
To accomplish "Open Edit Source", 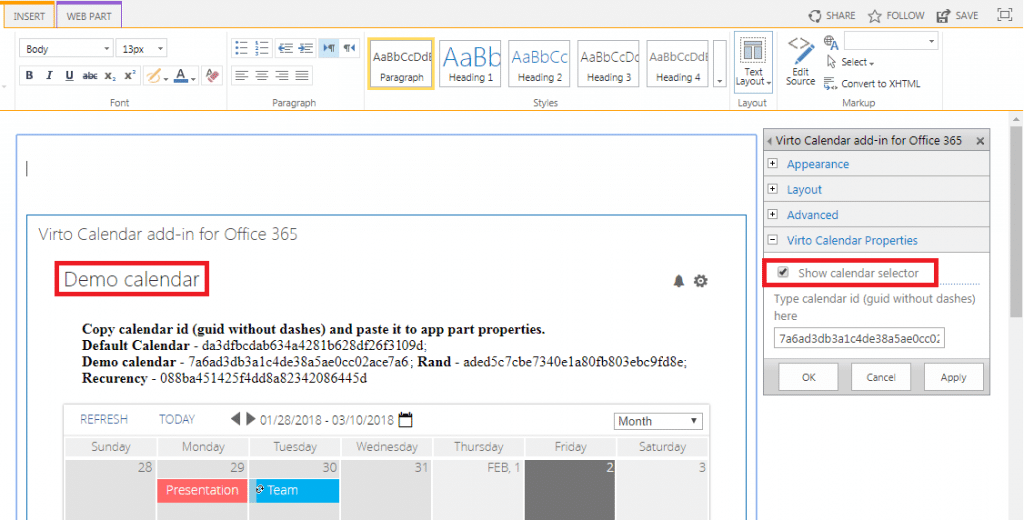I will click(x=800, y=61).
